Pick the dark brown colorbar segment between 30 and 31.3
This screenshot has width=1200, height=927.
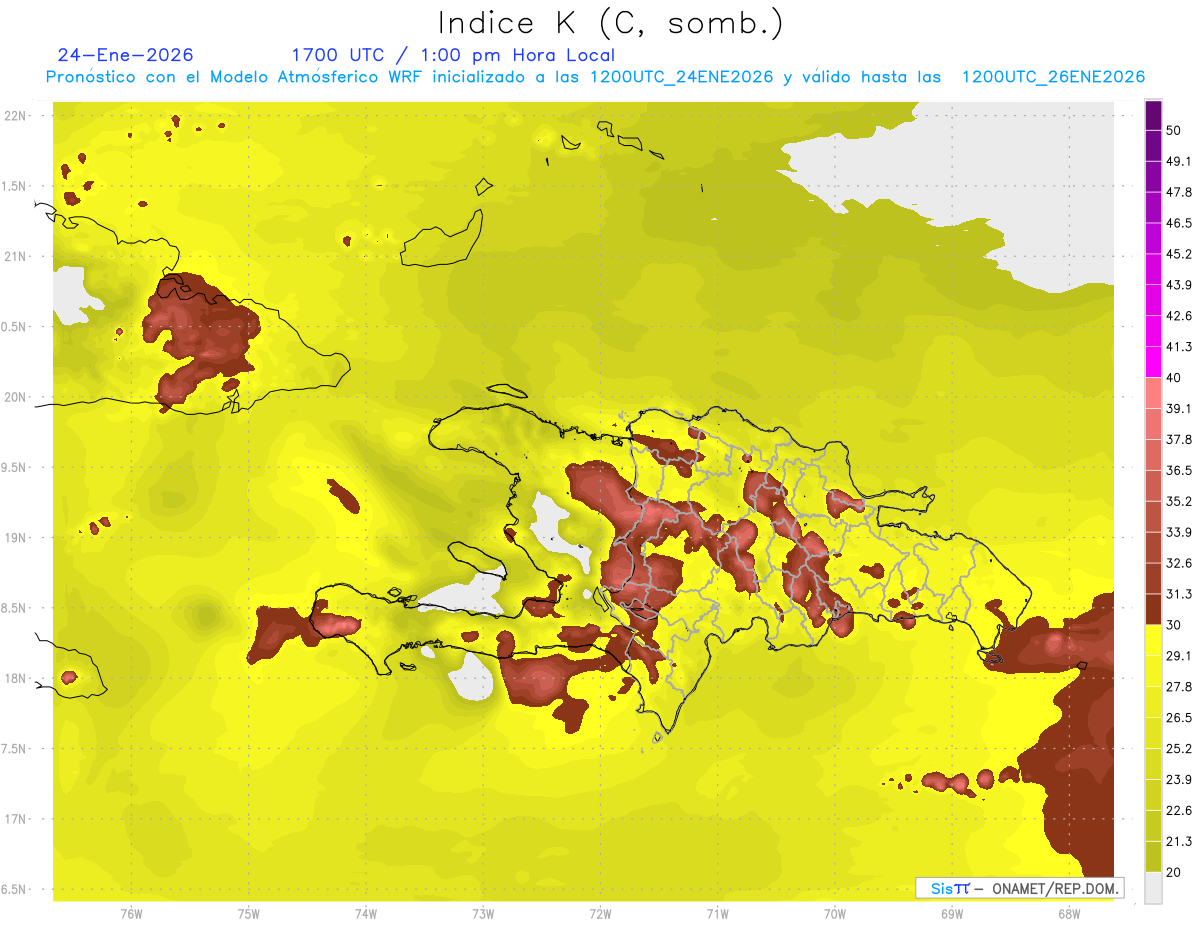tap(1154, 609)
